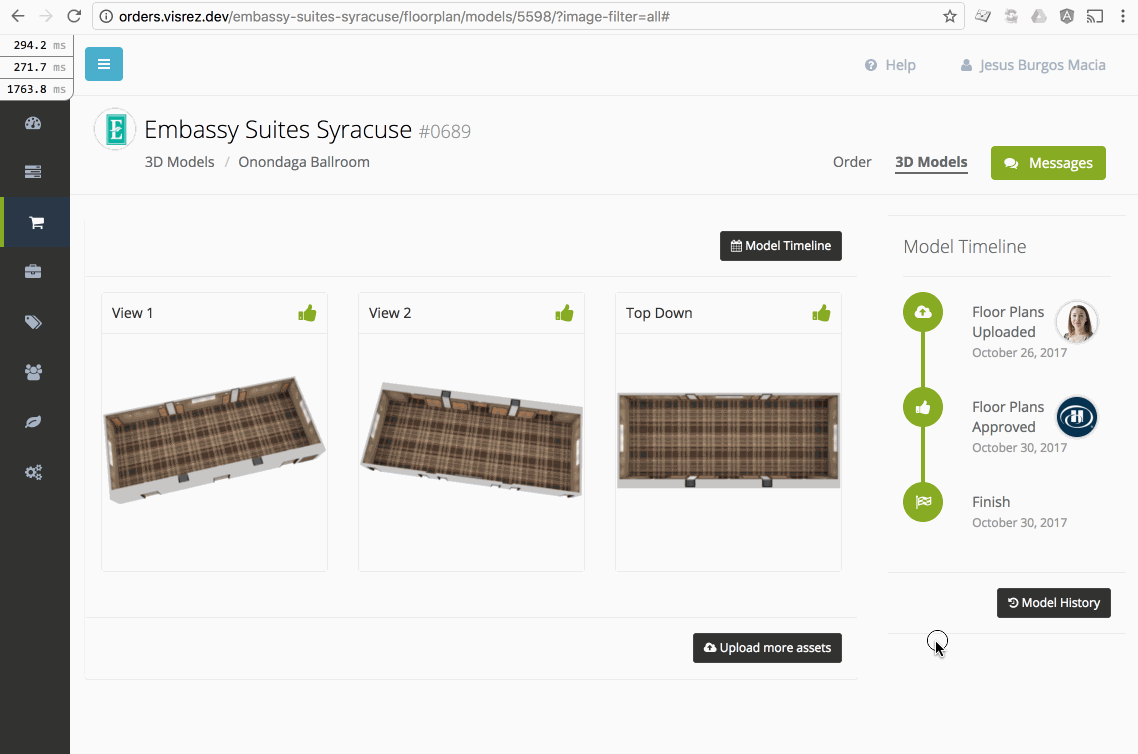
Task: Open the server list icon in sidebar
Action: (33, 172)
